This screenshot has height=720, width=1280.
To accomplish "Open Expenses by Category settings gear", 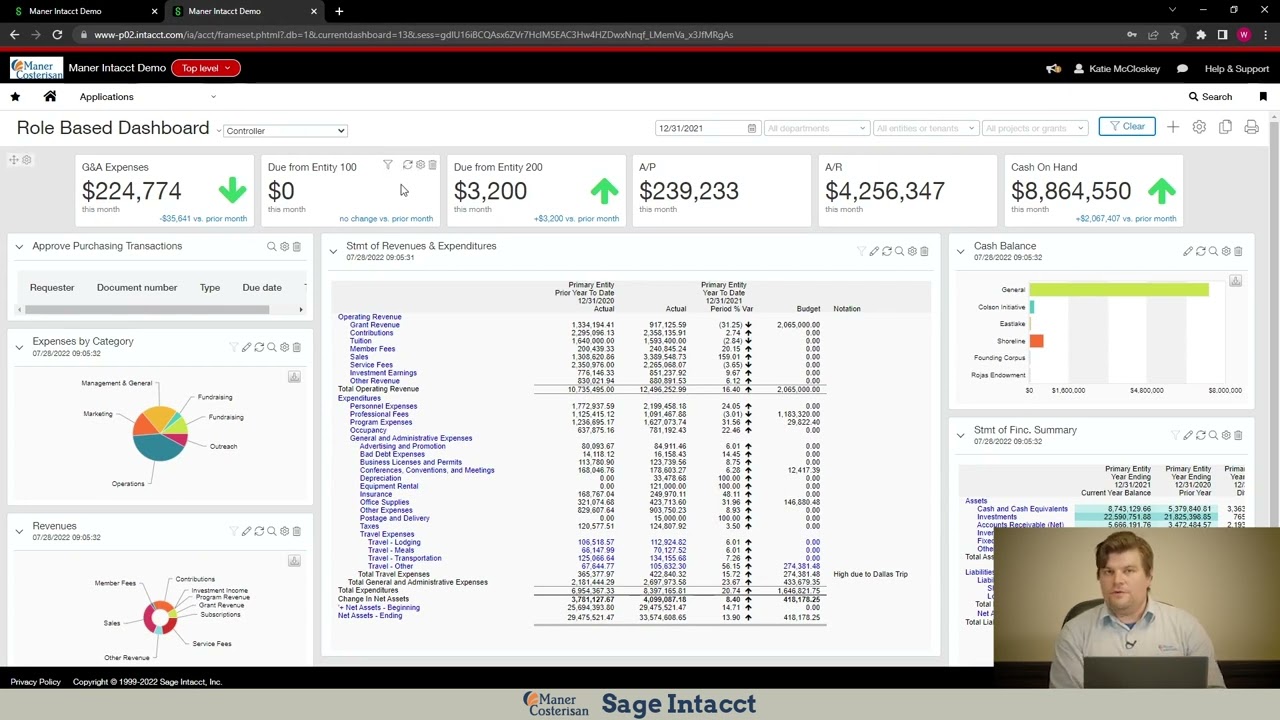I will click(x=284, y=347).
